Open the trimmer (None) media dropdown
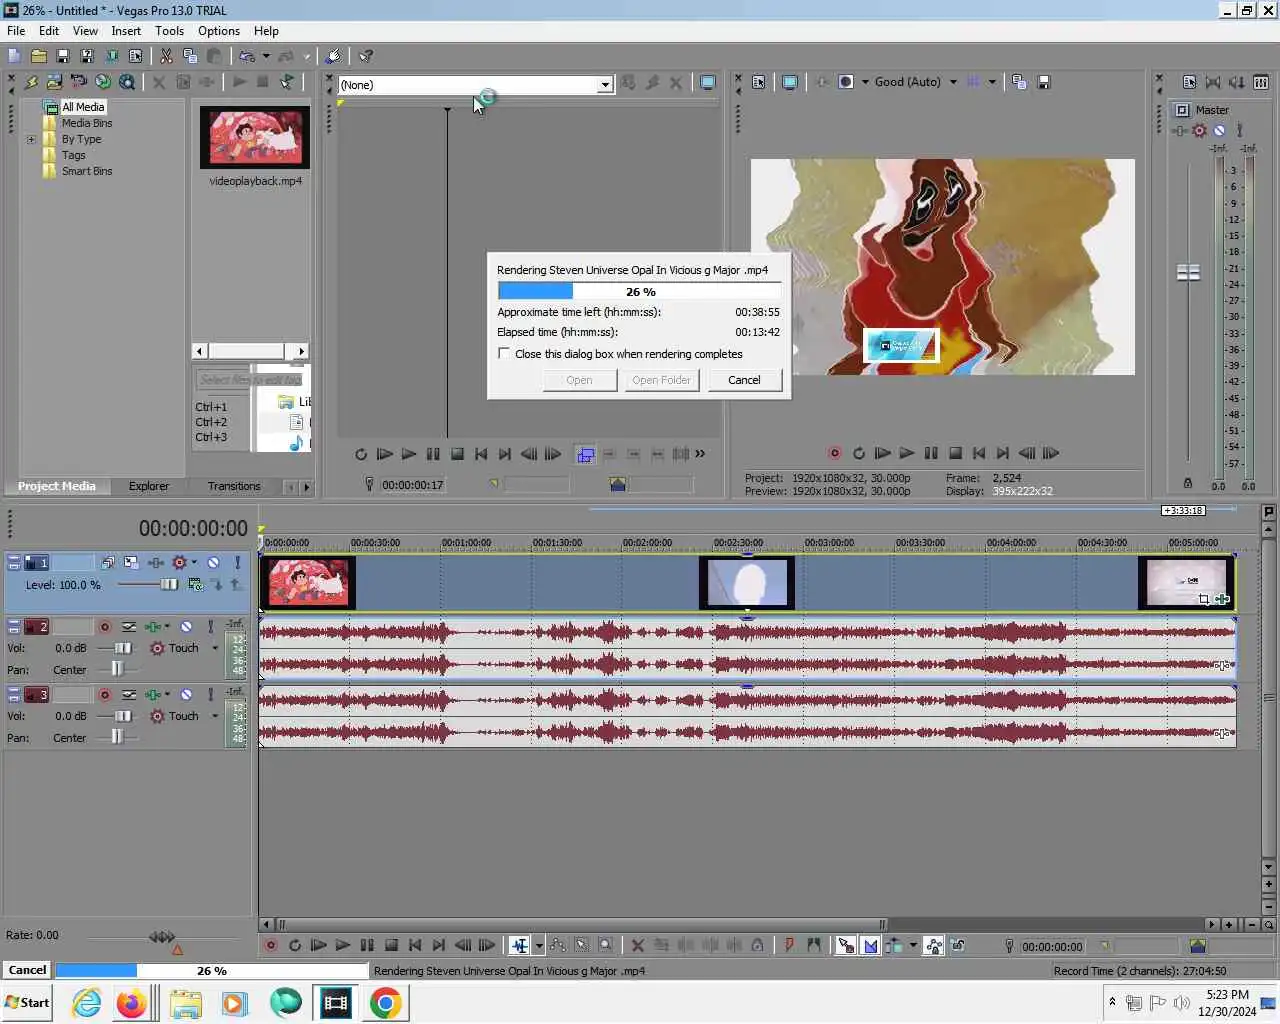1280x1024 pixels. click(x=605, y=85)
